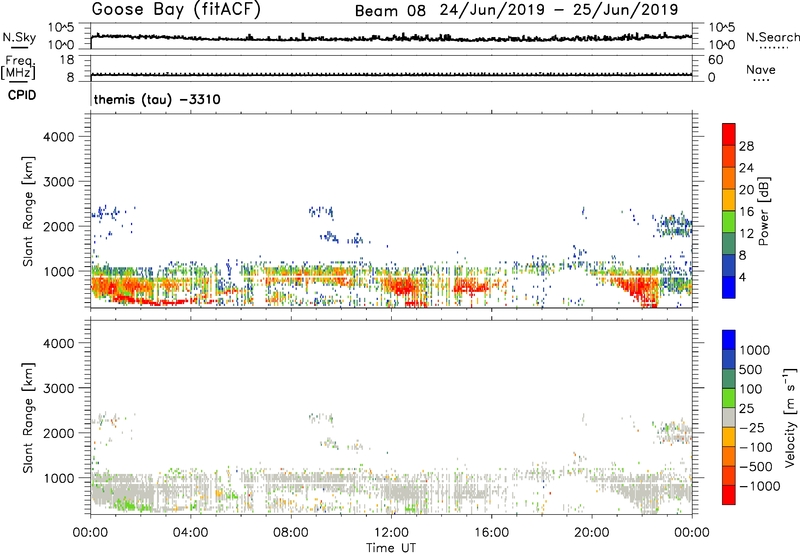Click the date range "24/Jun/2019 - 25/Jun/2019"
Image resolution: width=800 pixels, height=554 pixels.
point(559,10)
